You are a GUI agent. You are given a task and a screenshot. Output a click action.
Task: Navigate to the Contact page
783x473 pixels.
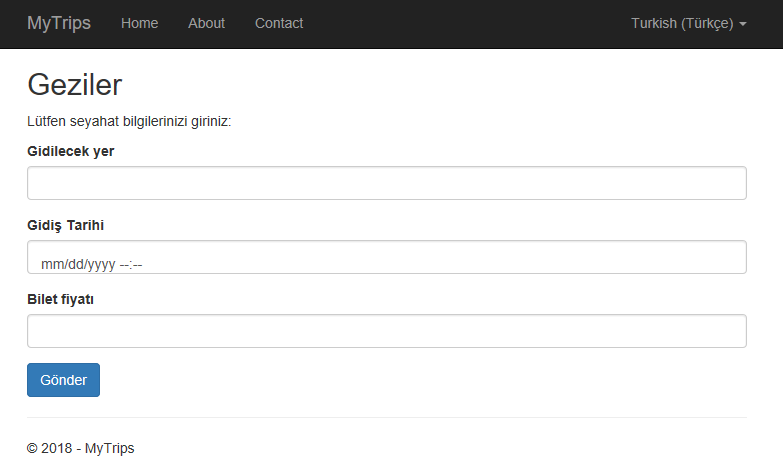click(x=279, y=23)
